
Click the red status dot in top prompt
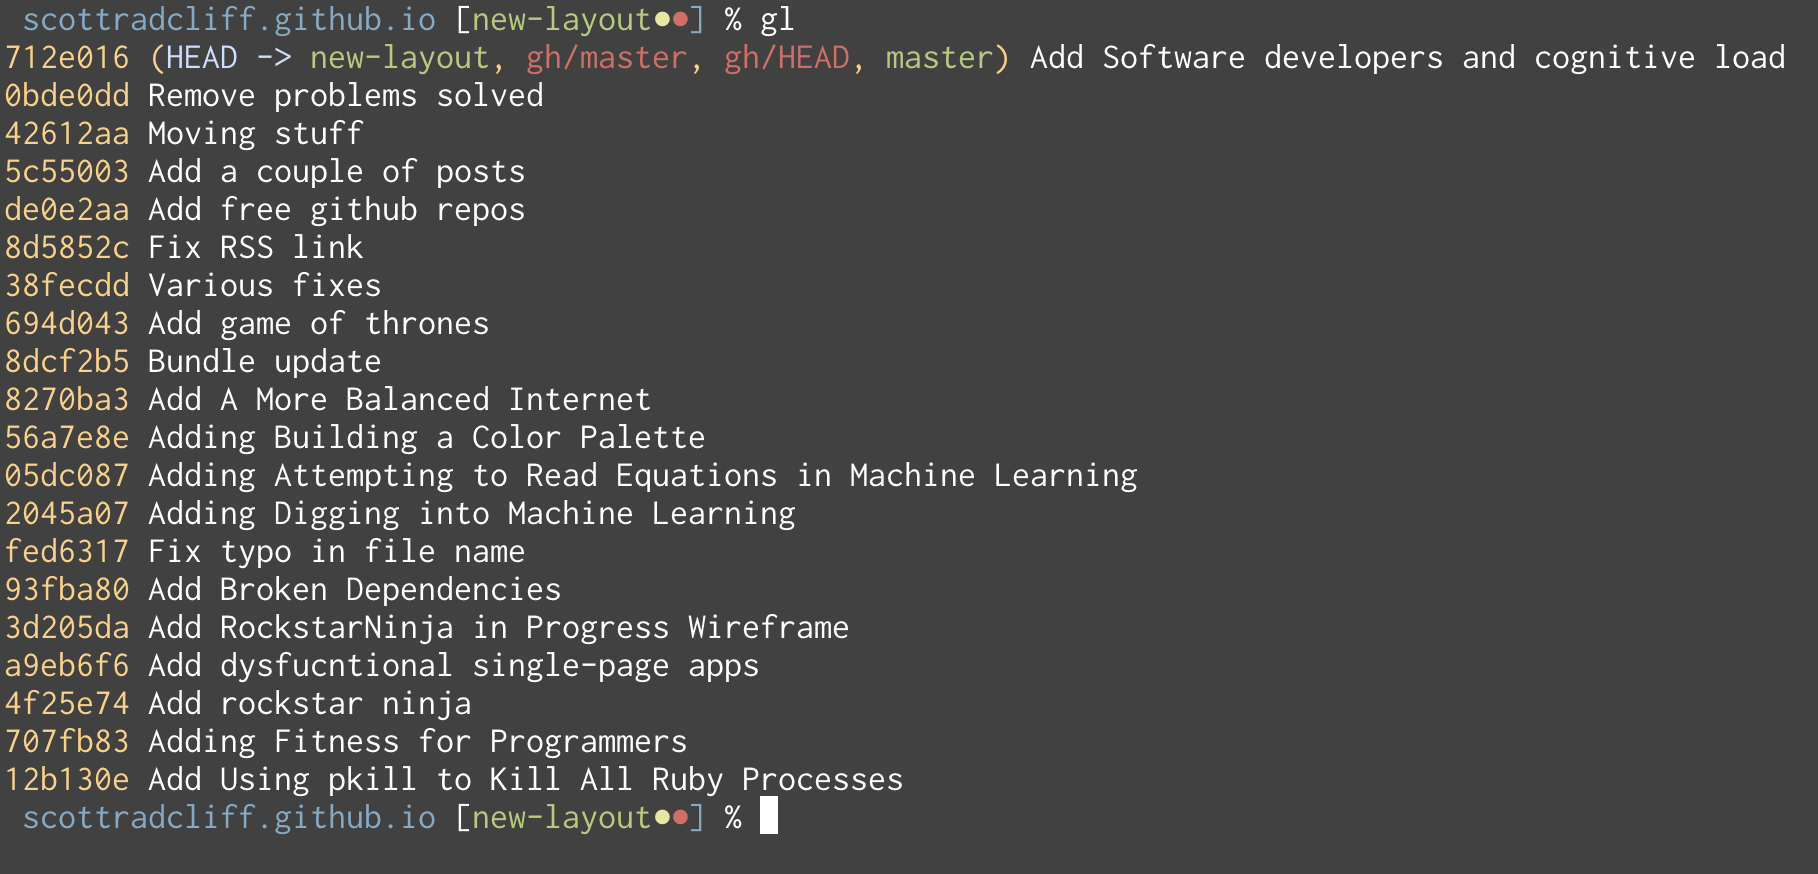680,20
